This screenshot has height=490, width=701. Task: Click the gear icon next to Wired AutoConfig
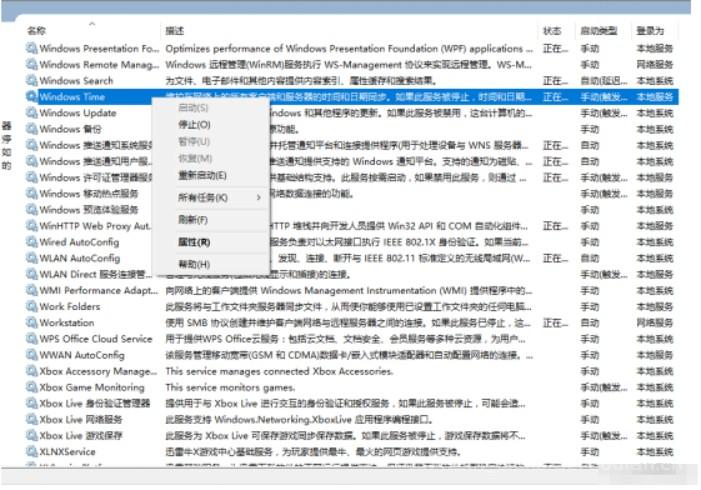pyautogui.click(x=31, y=241)
